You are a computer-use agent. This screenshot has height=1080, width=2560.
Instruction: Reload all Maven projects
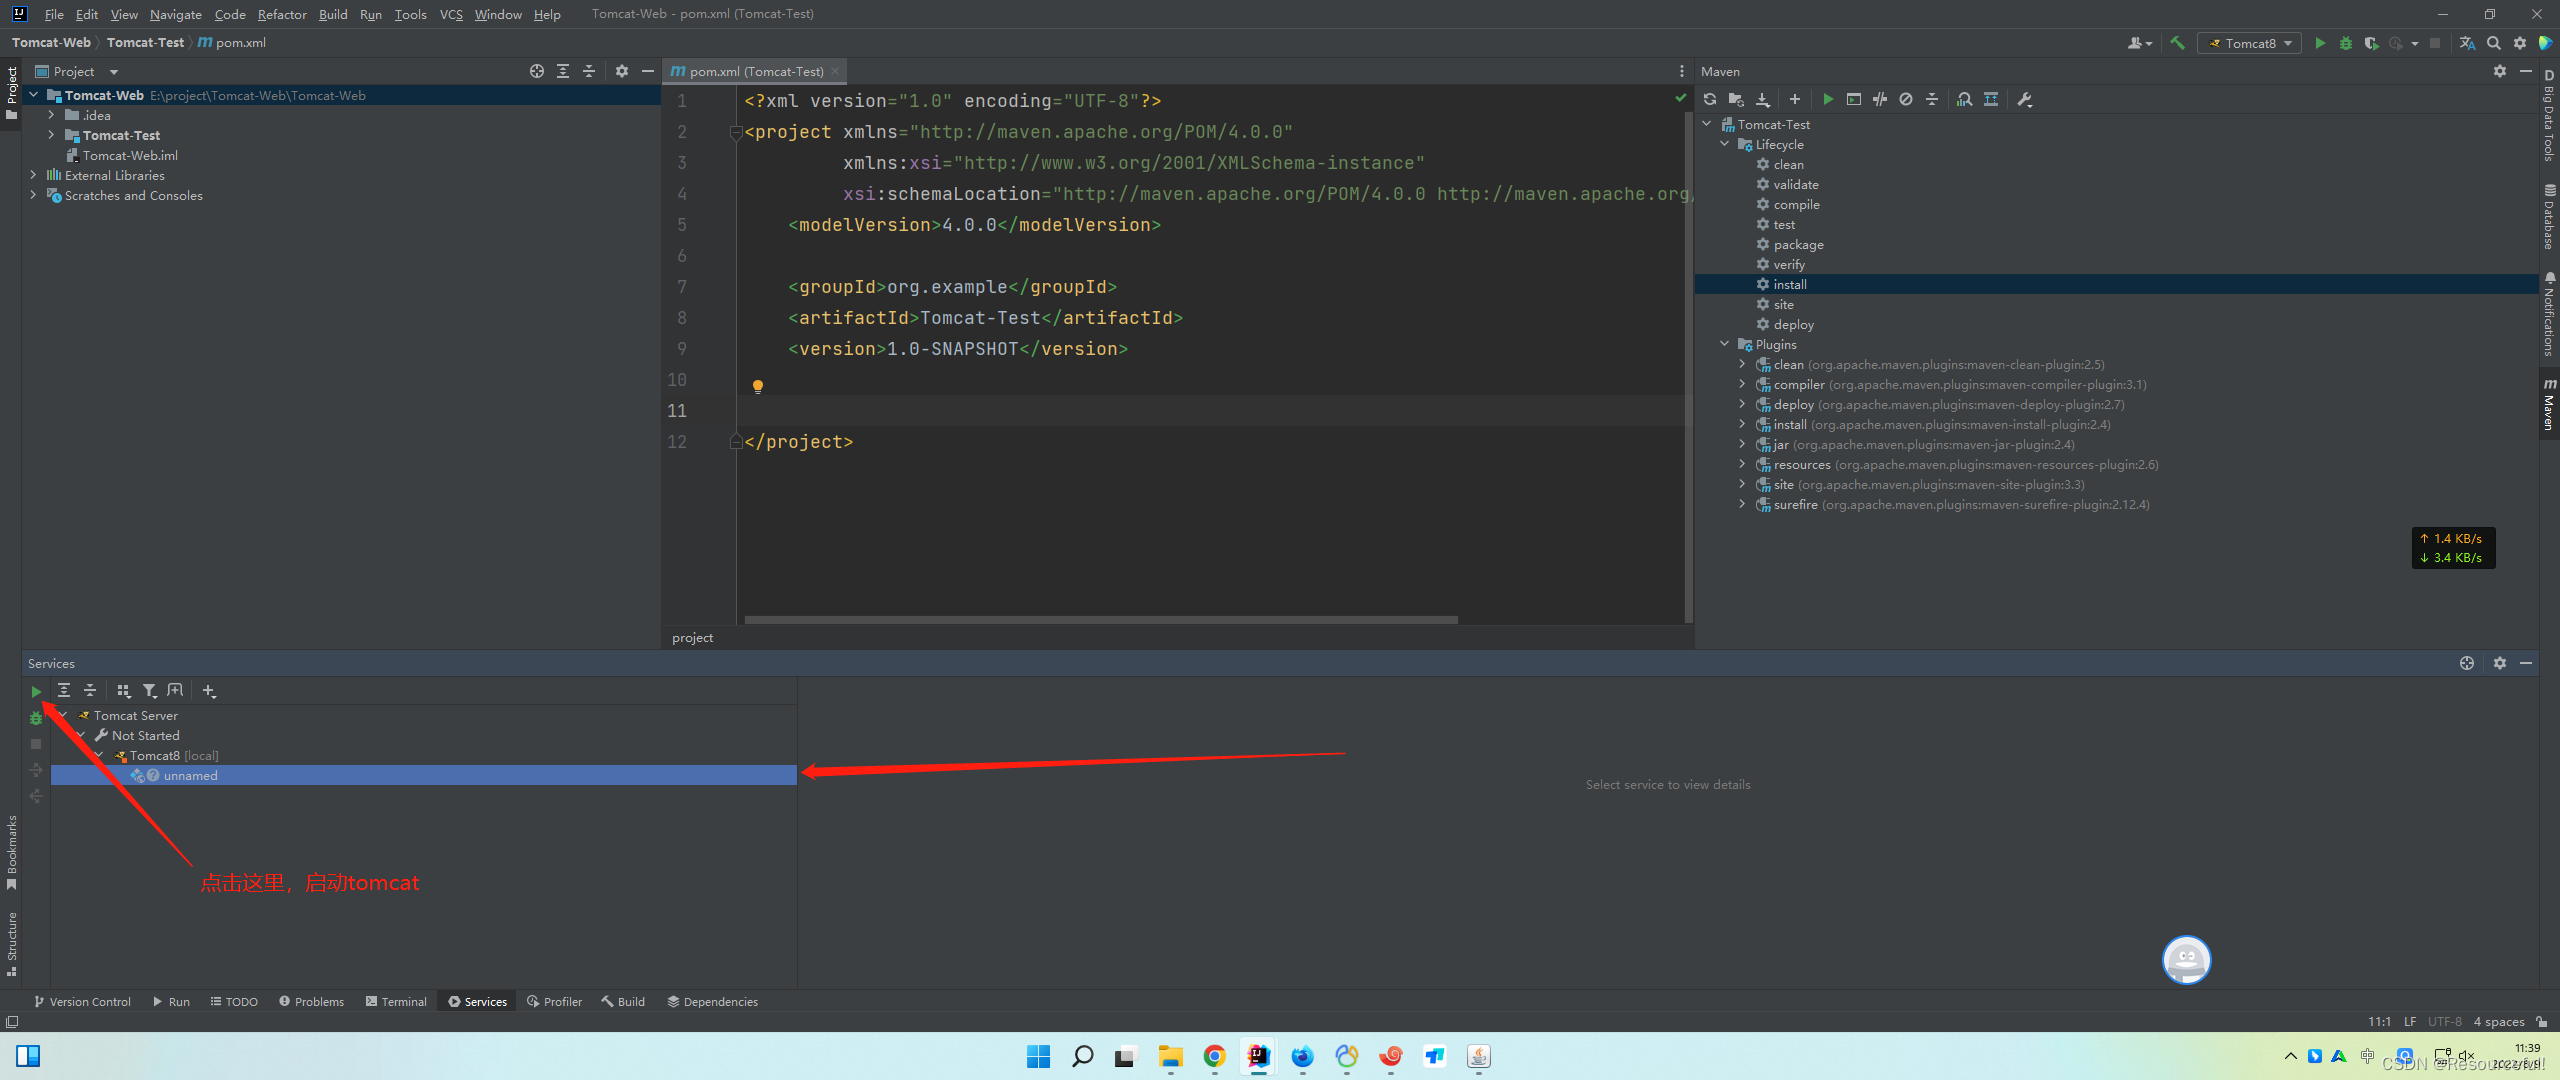[1710, 99]
